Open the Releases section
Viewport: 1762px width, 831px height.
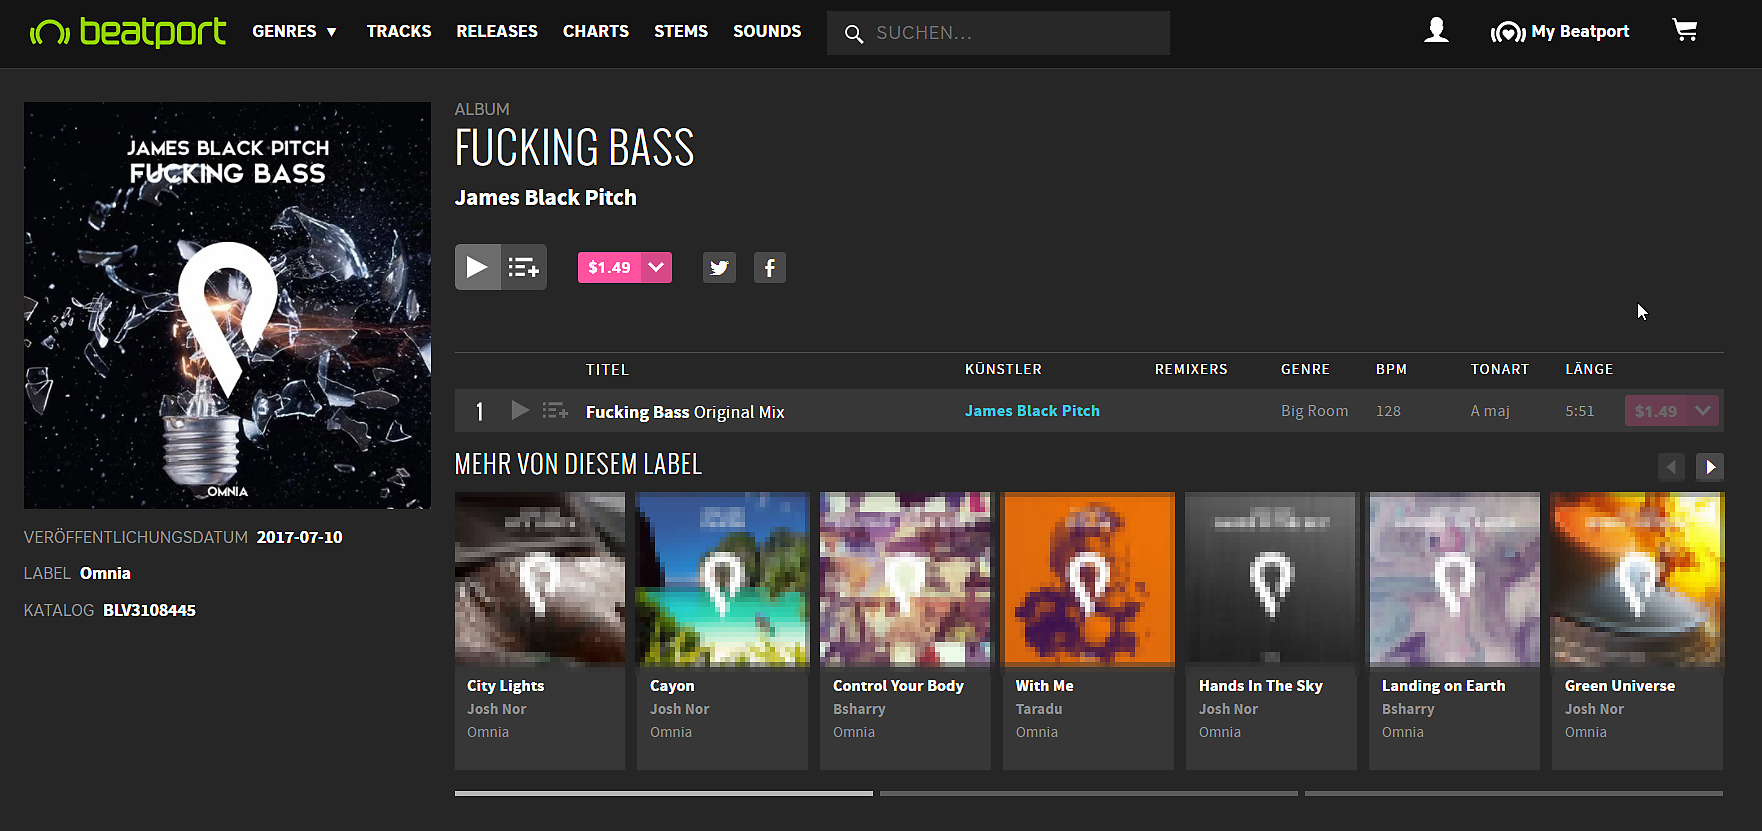click(497, 32)
